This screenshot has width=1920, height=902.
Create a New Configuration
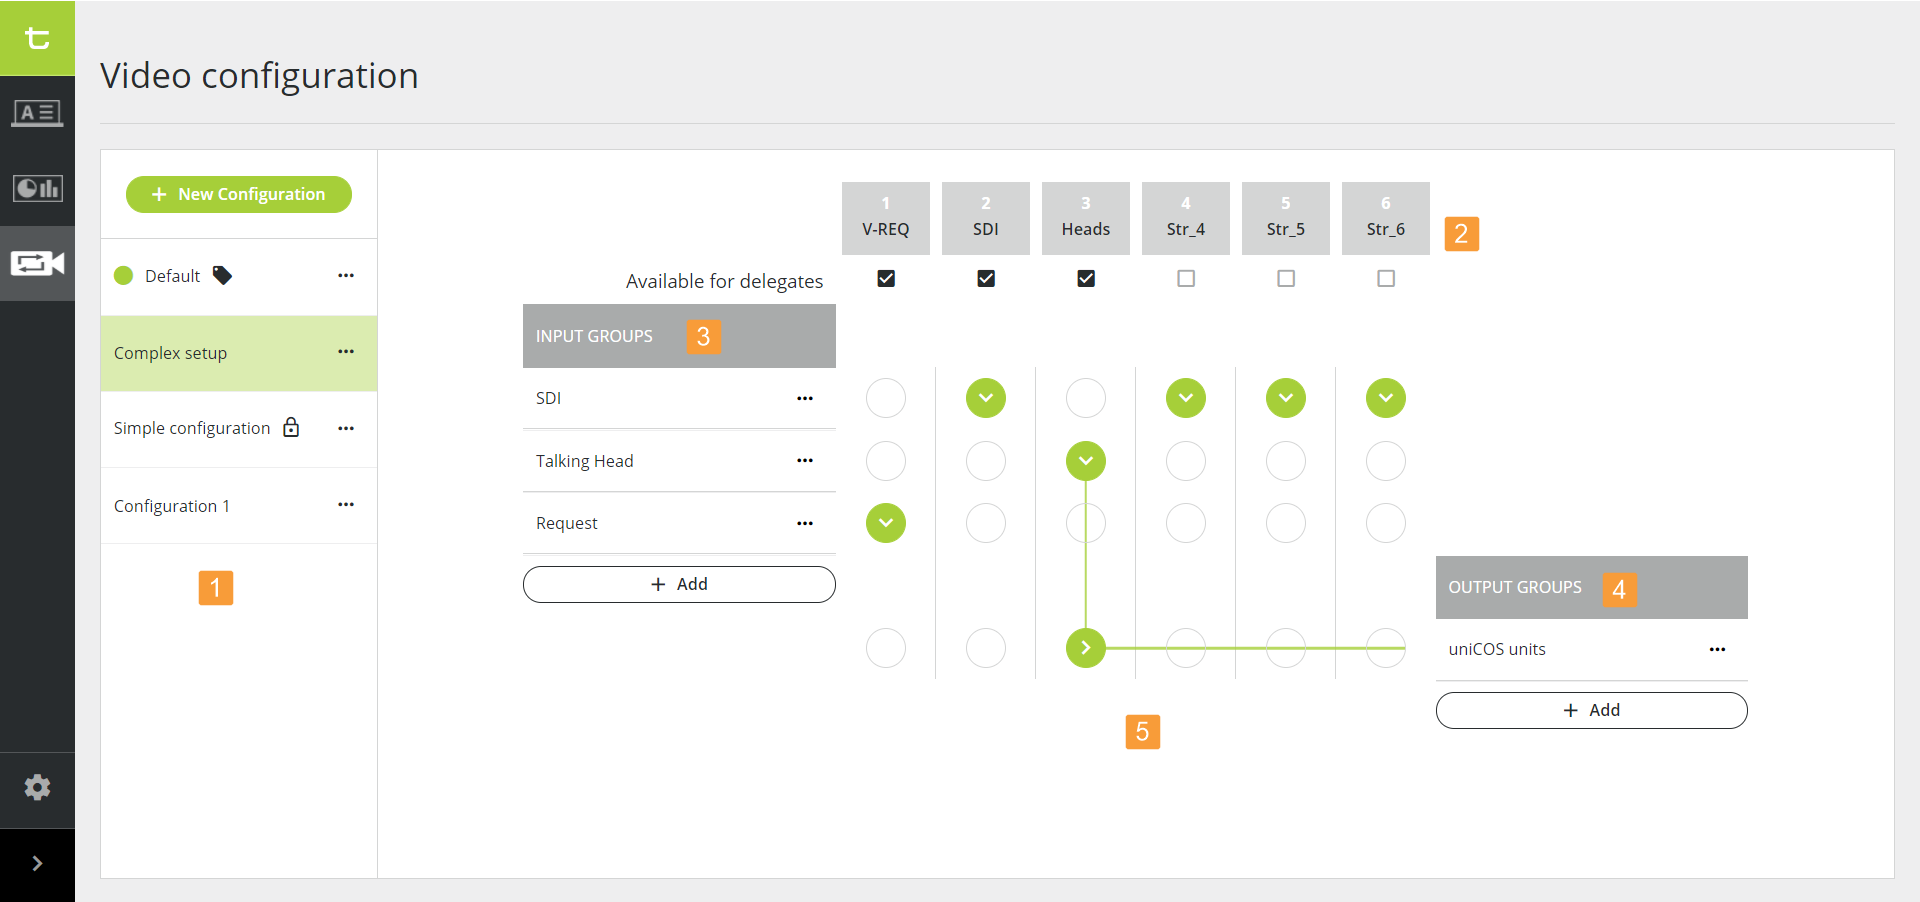coord(239,194)
